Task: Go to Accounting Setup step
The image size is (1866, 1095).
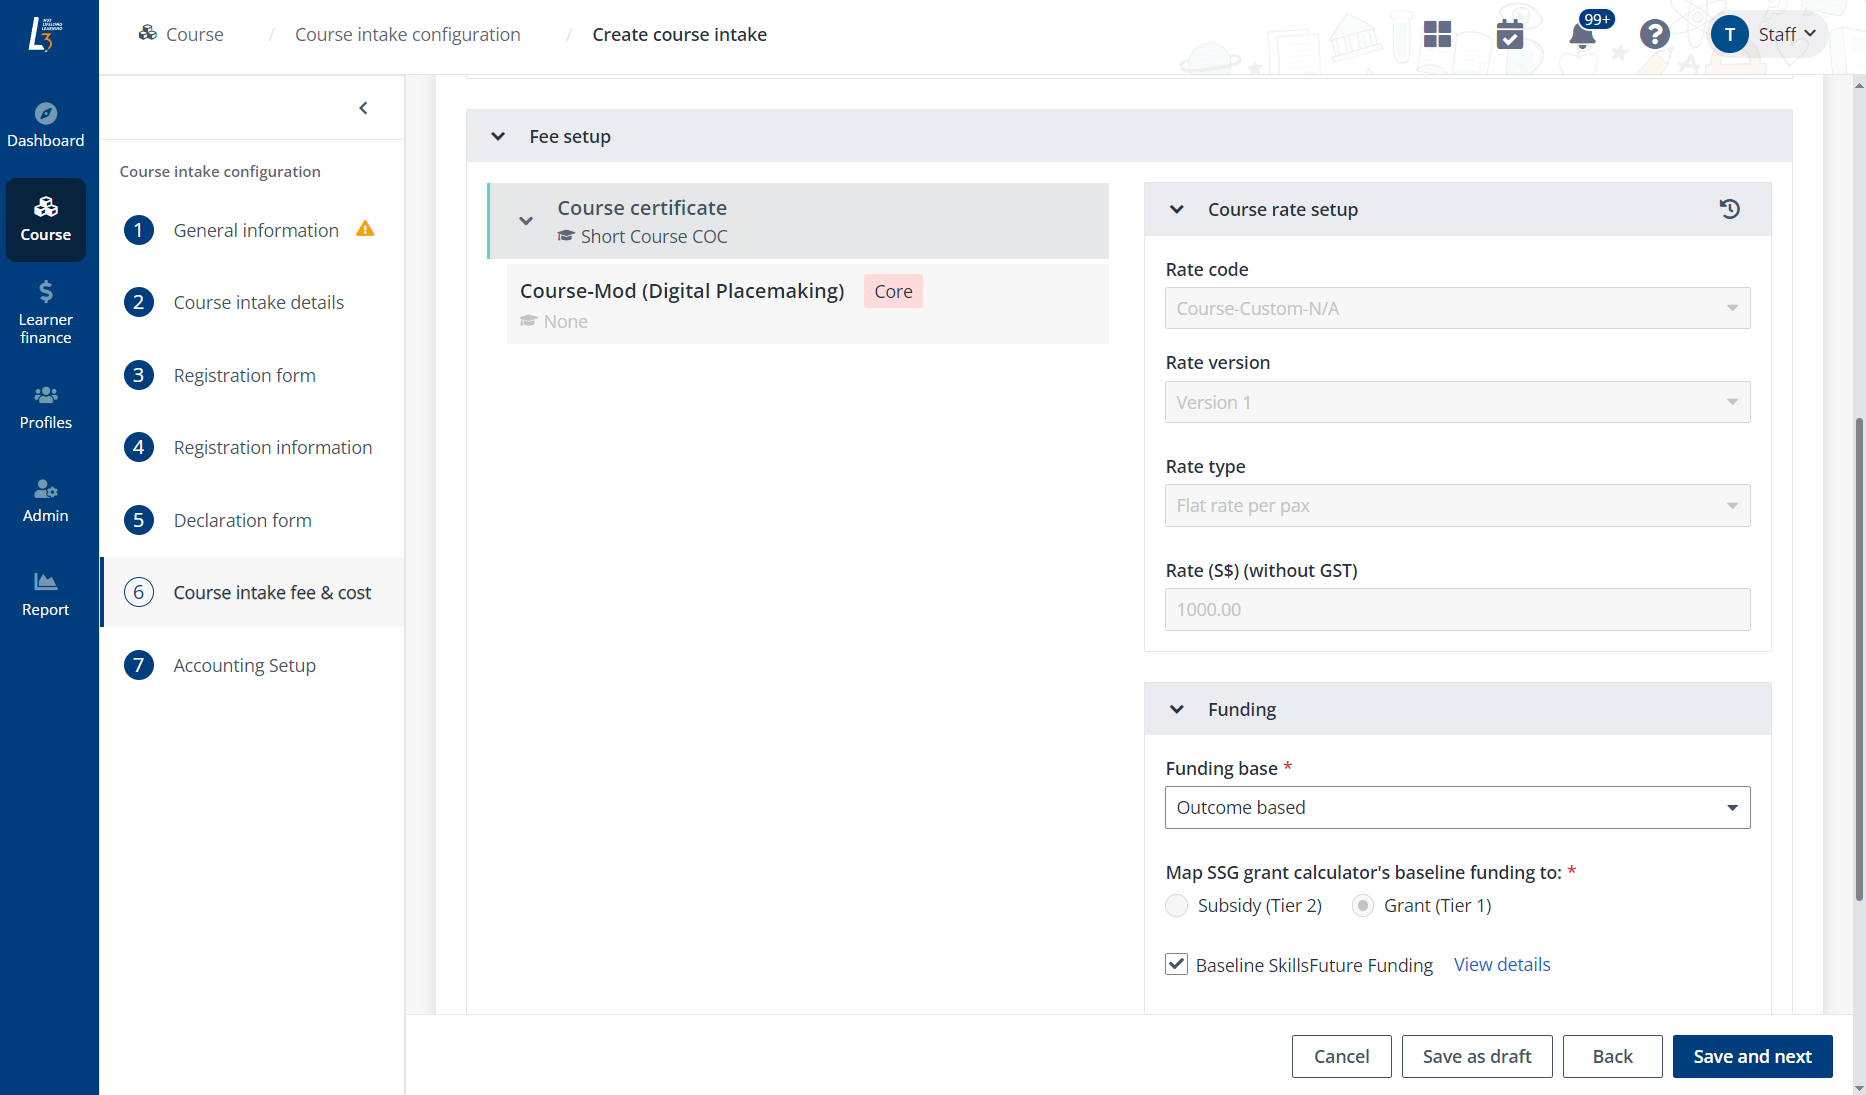Action: pyautogui.click(x=244, y=665)
